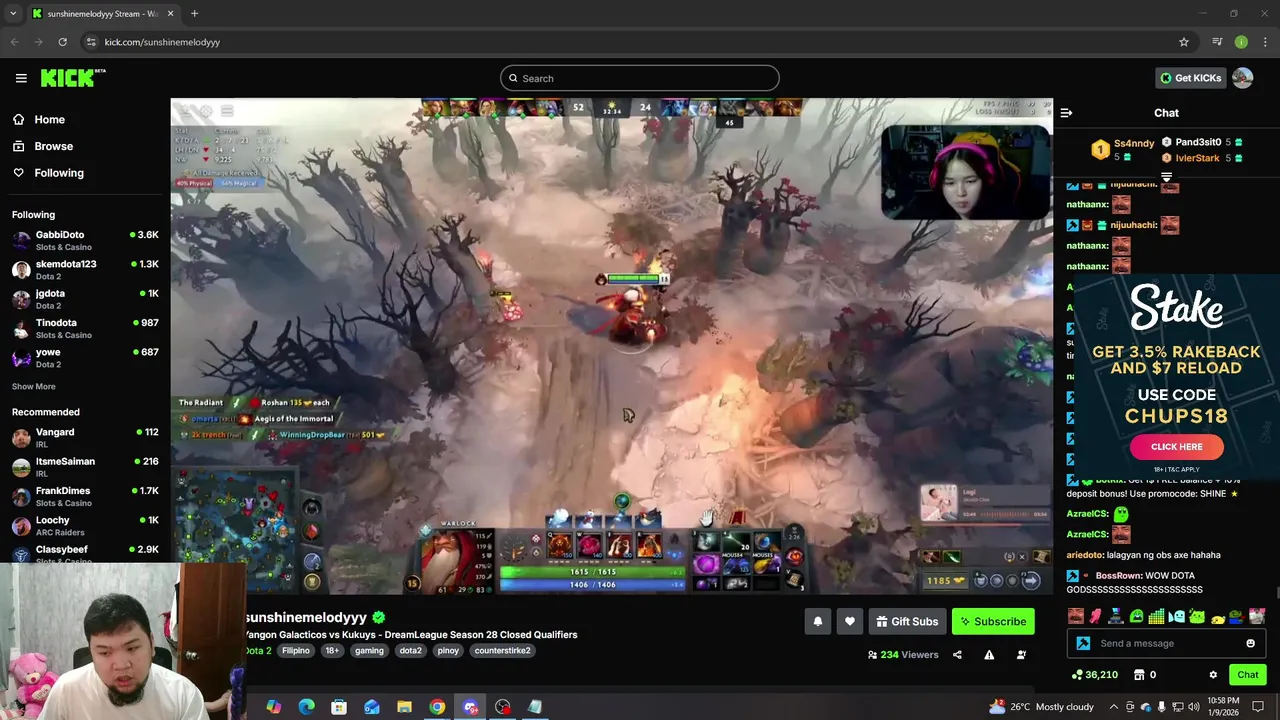Screen dimensions: 1280x720
Task: Click the Kick search field
Action: (x=640, y=78)
